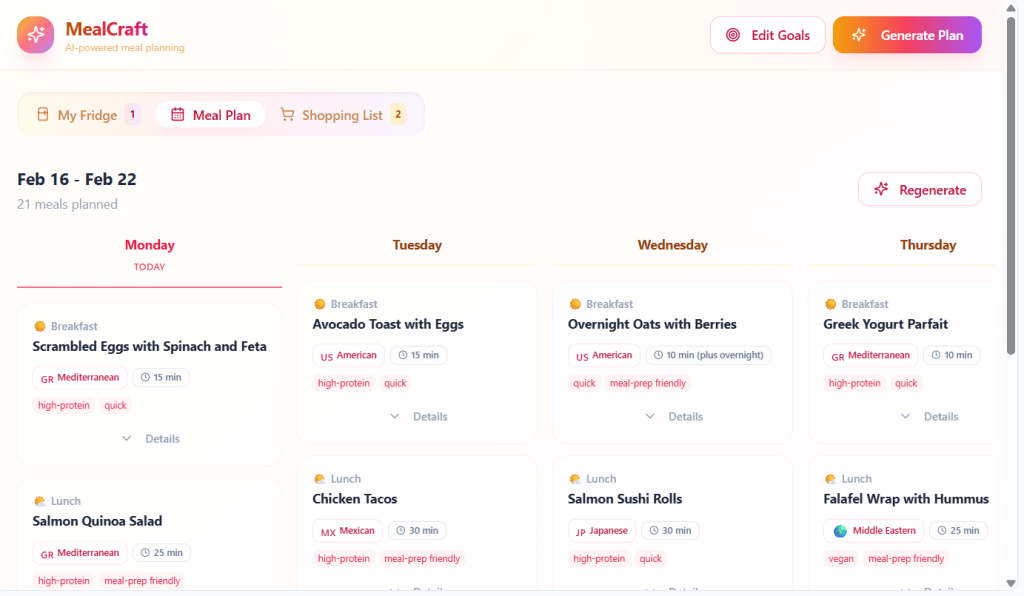Click the fridge icon beside My Fridge
This screenshot has width=1024, height=596.
click(43, 115)
